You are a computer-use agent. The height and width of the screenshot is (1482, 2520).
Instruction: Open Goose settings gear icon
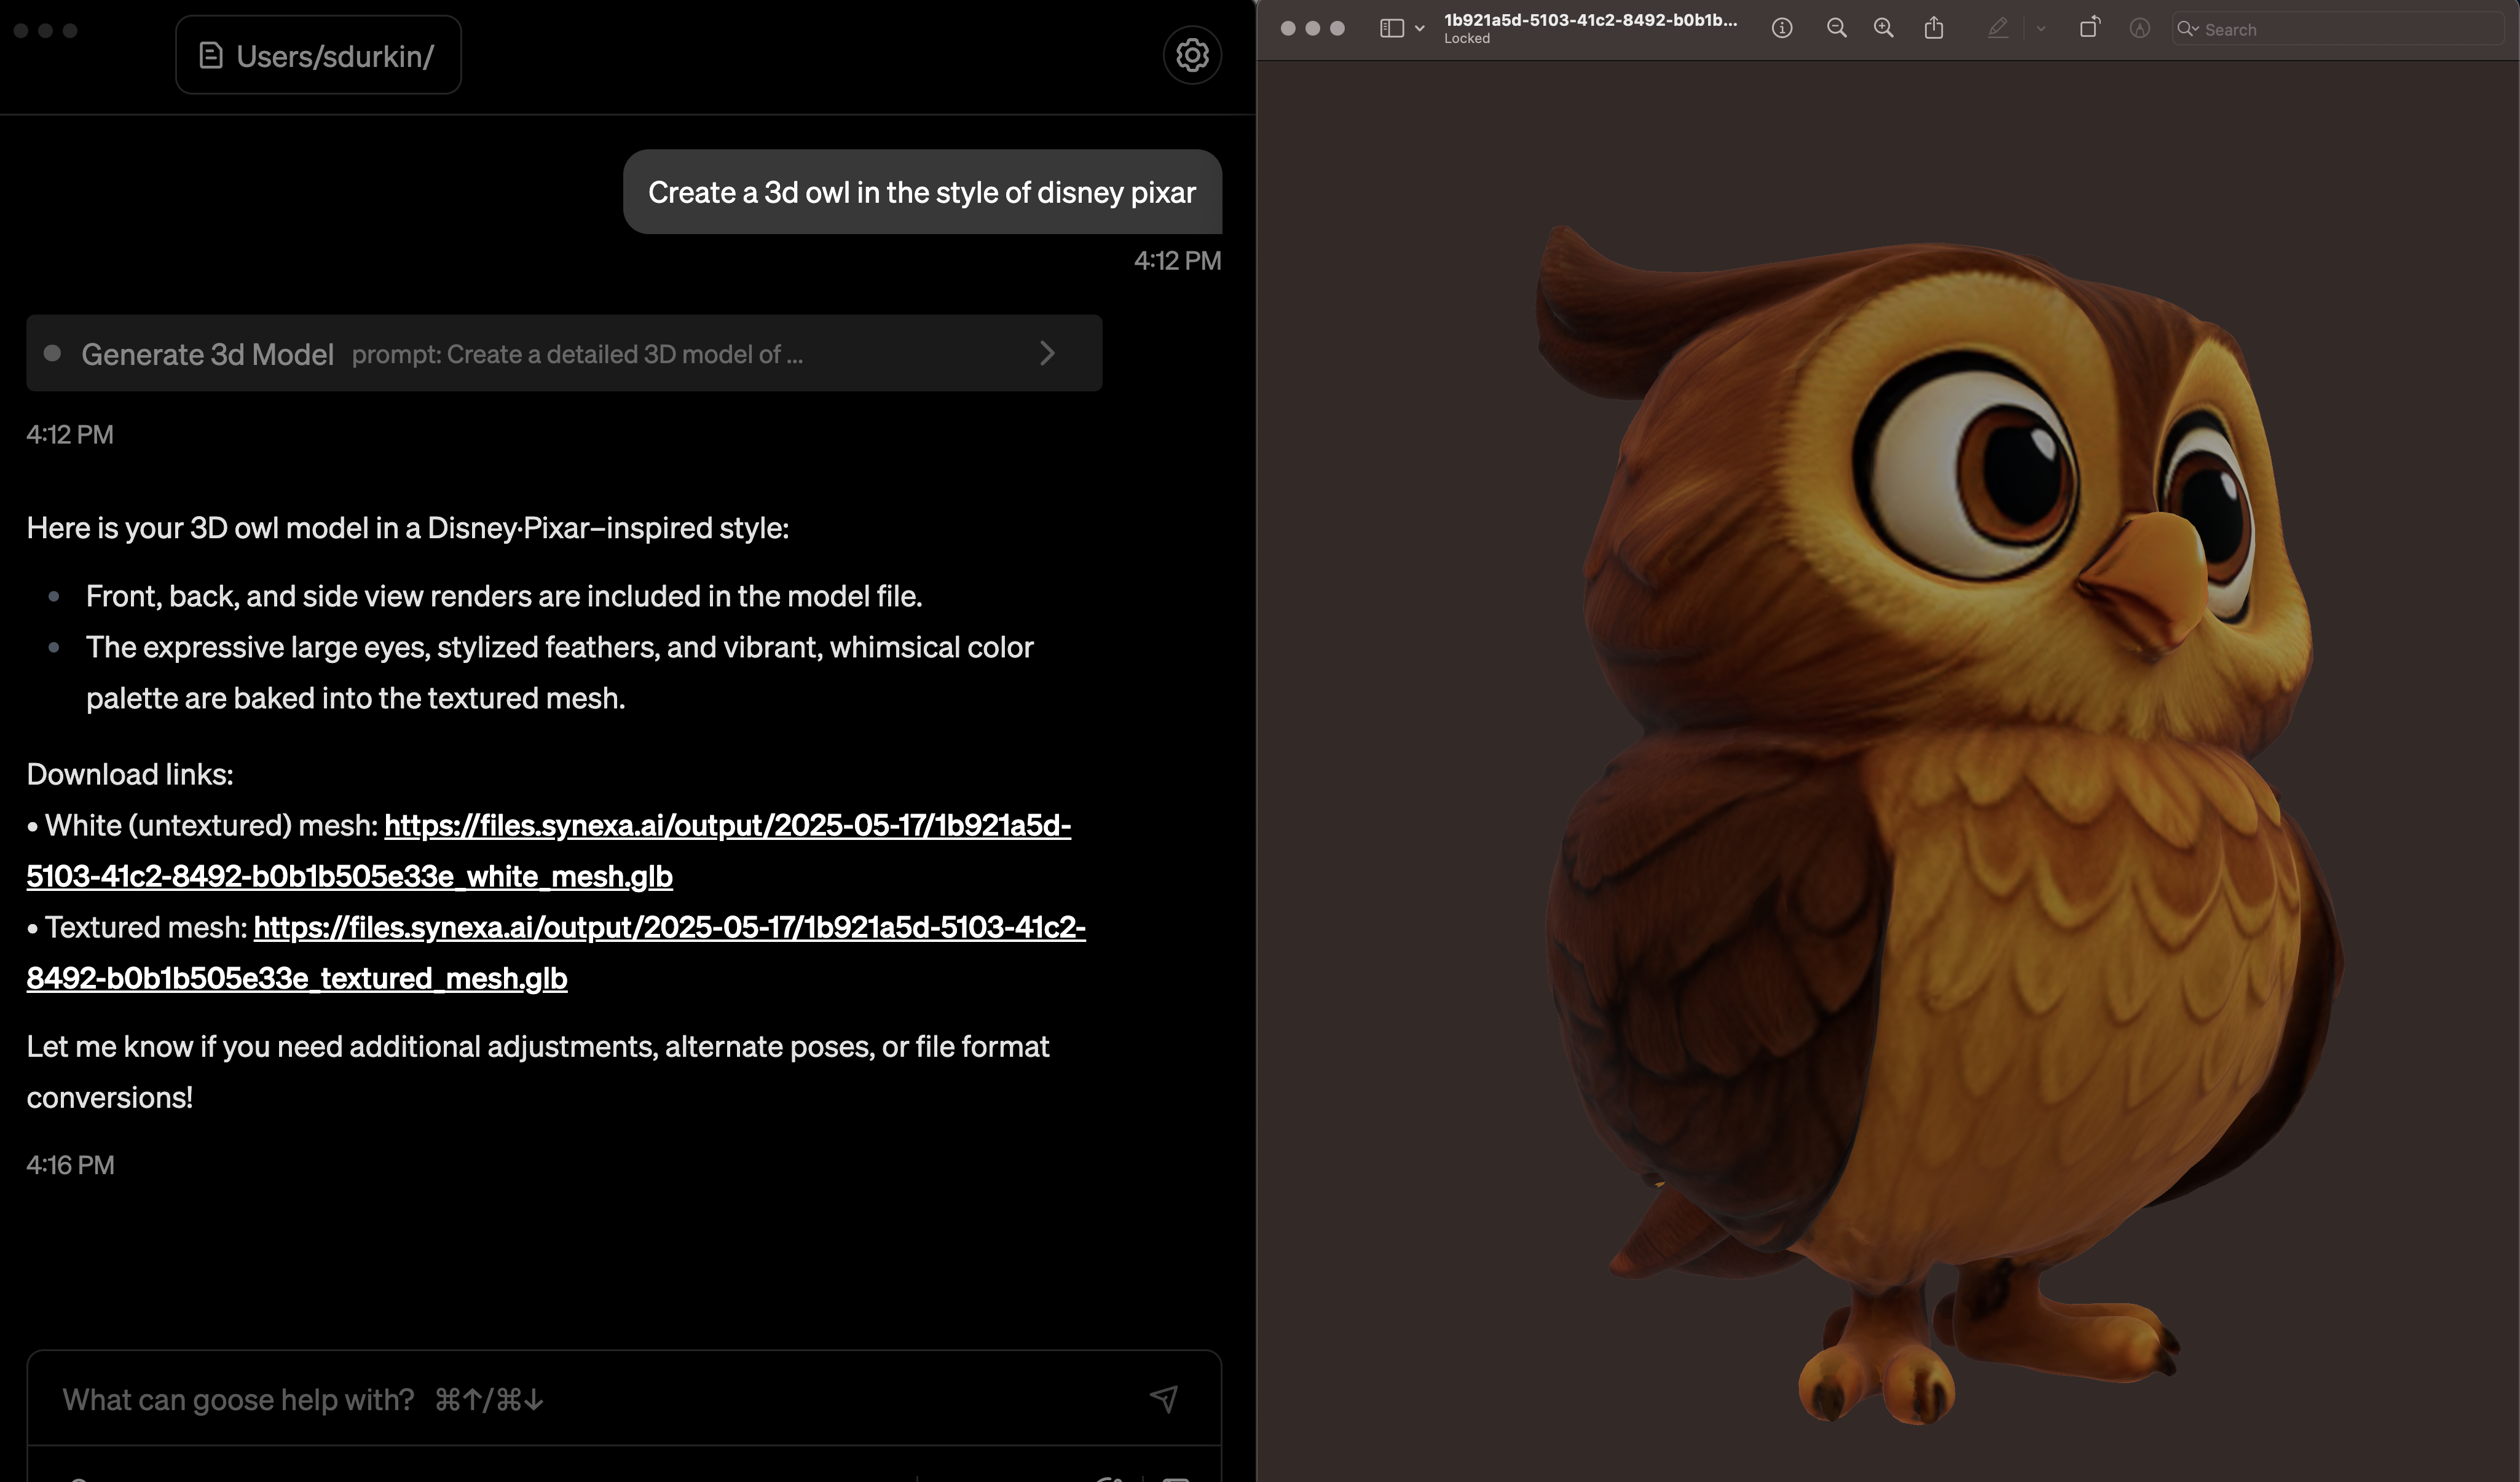[1191, 55]
